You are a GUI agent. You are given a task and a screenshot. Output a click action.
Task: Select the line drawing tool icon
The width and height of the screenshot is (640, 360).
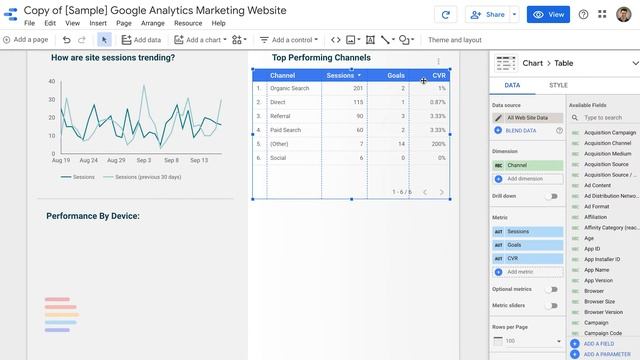click(385, 40)
